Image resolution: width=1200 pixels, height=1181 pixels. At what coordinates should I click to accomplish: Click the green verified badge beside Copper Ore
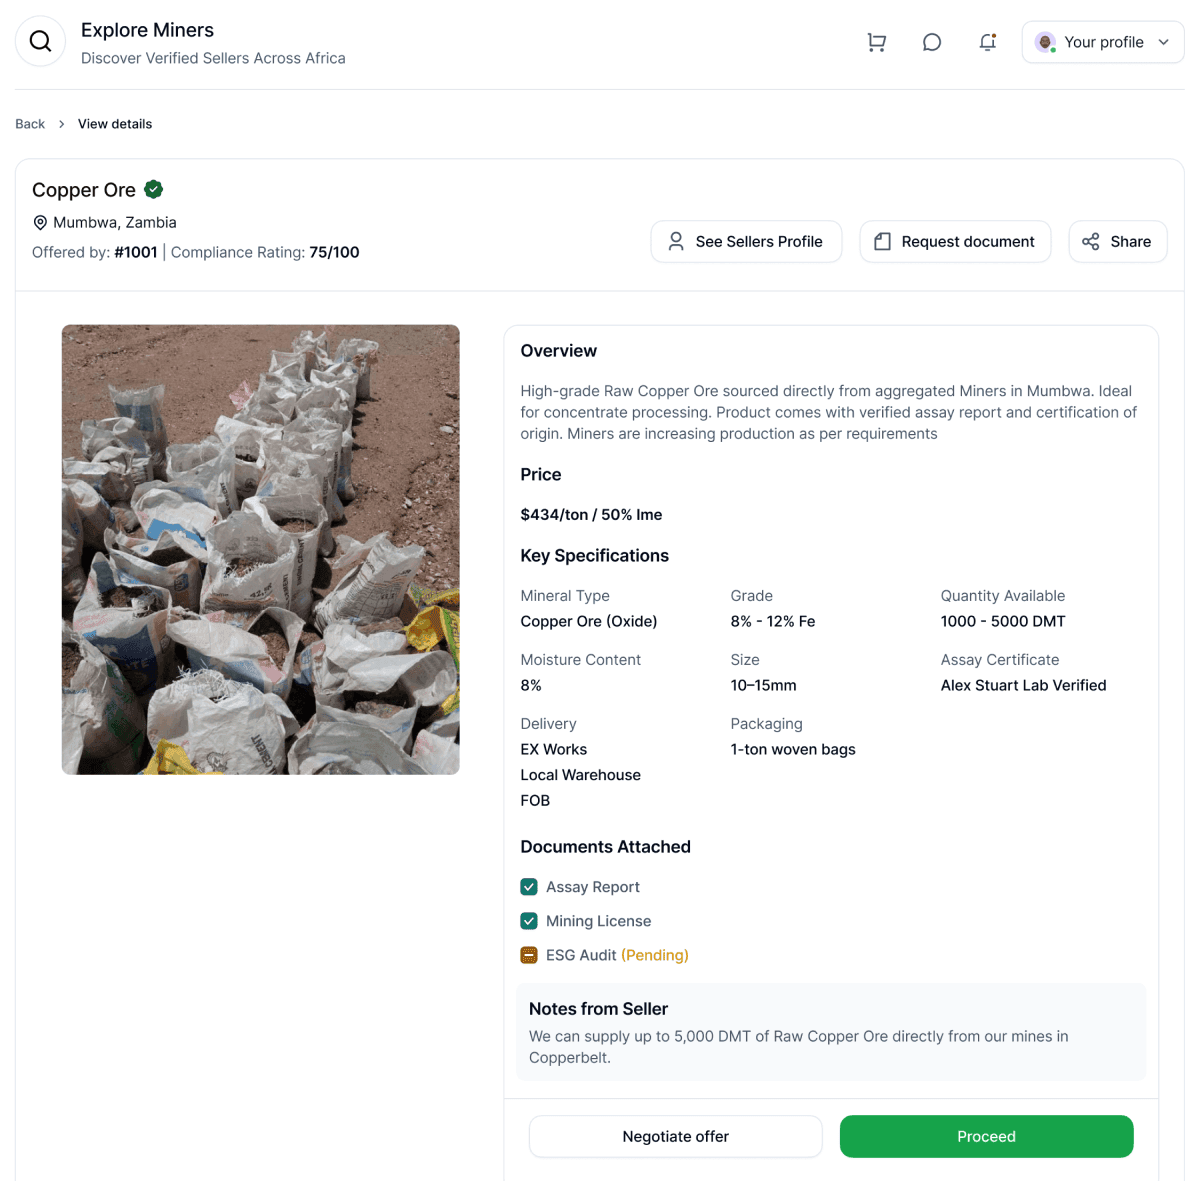coord(154,189)
